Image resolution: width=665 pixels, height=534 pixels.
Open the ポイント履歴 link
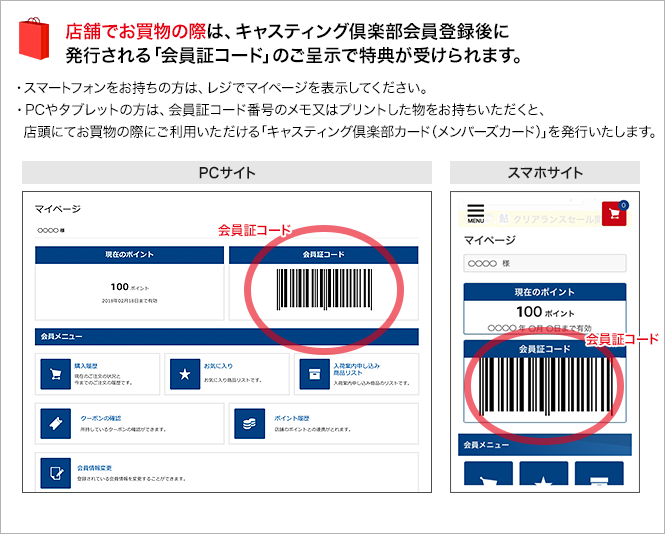(292, 418)
